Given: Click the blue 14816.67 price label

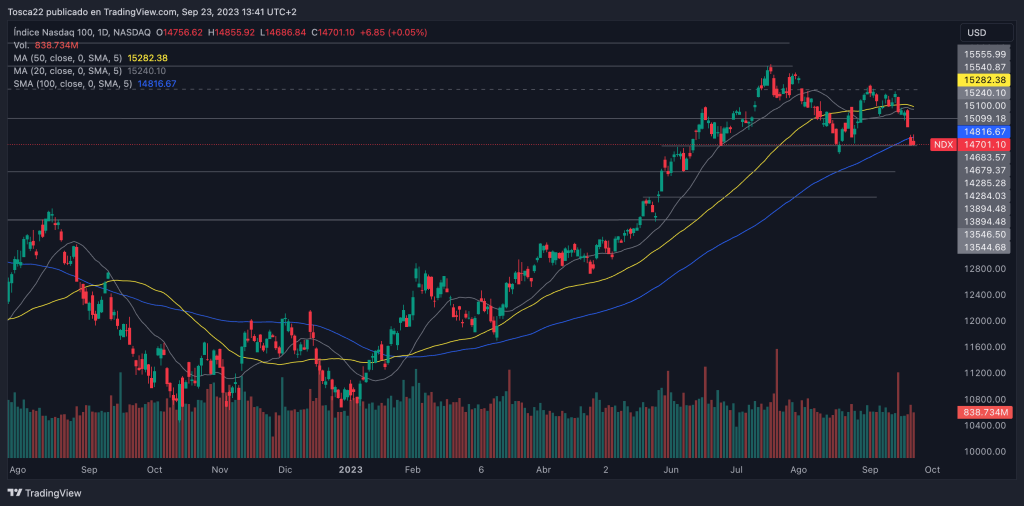Looking at the screenshot, I should click(985, 131).
